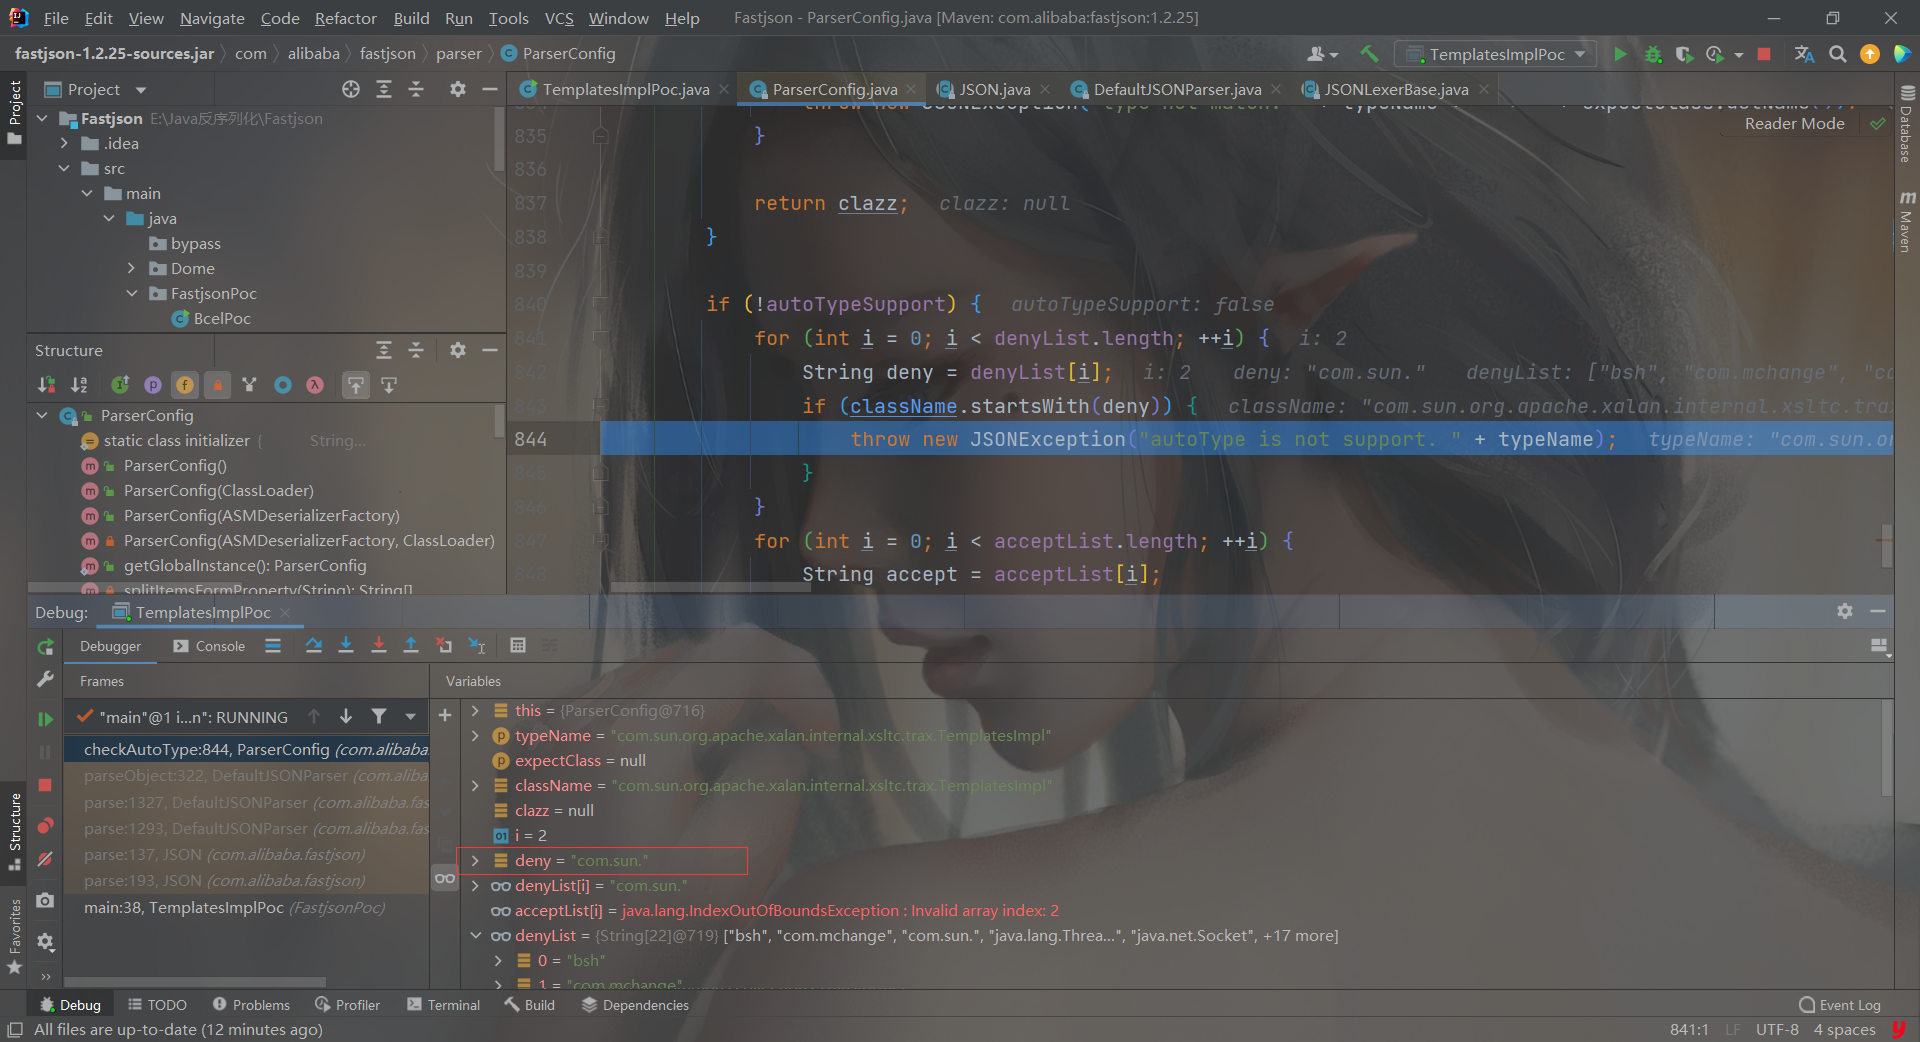Expand the .idea folder

pyautogui.click(x=64, y=143)
